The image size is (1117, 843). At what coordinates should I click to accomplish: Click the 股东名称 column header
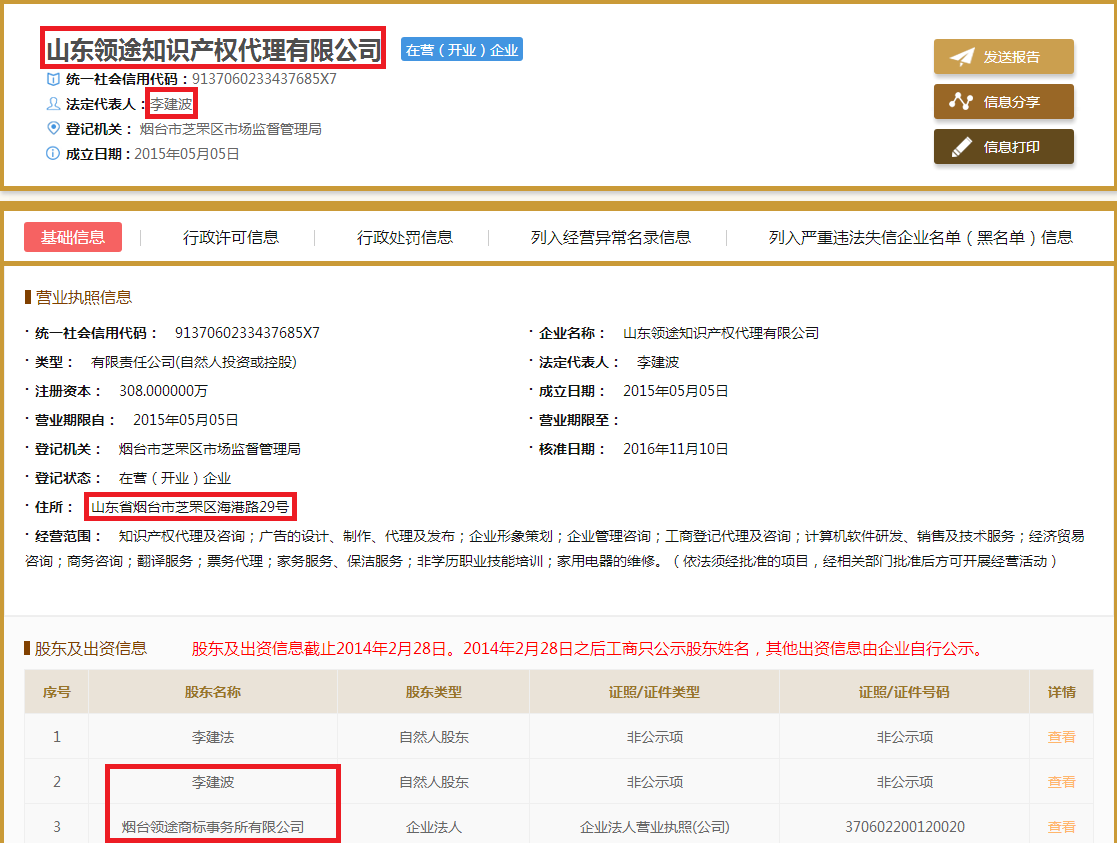212,692
